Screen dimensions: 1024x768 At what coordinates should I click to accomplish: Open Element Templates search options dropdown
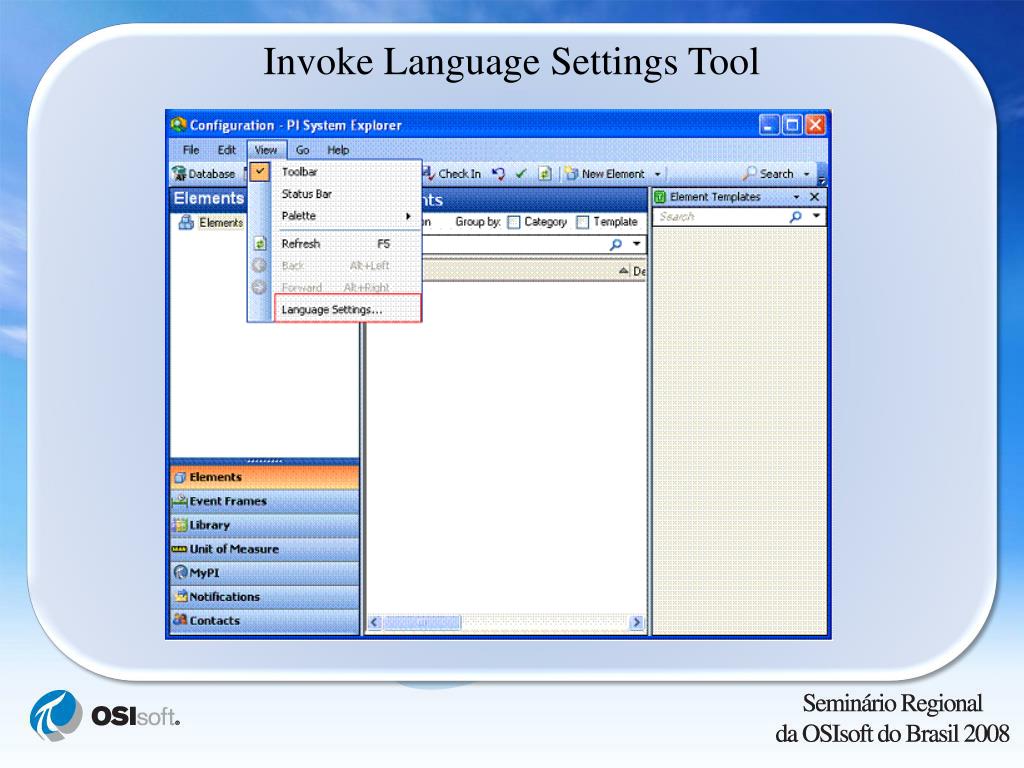coord(816,216)
